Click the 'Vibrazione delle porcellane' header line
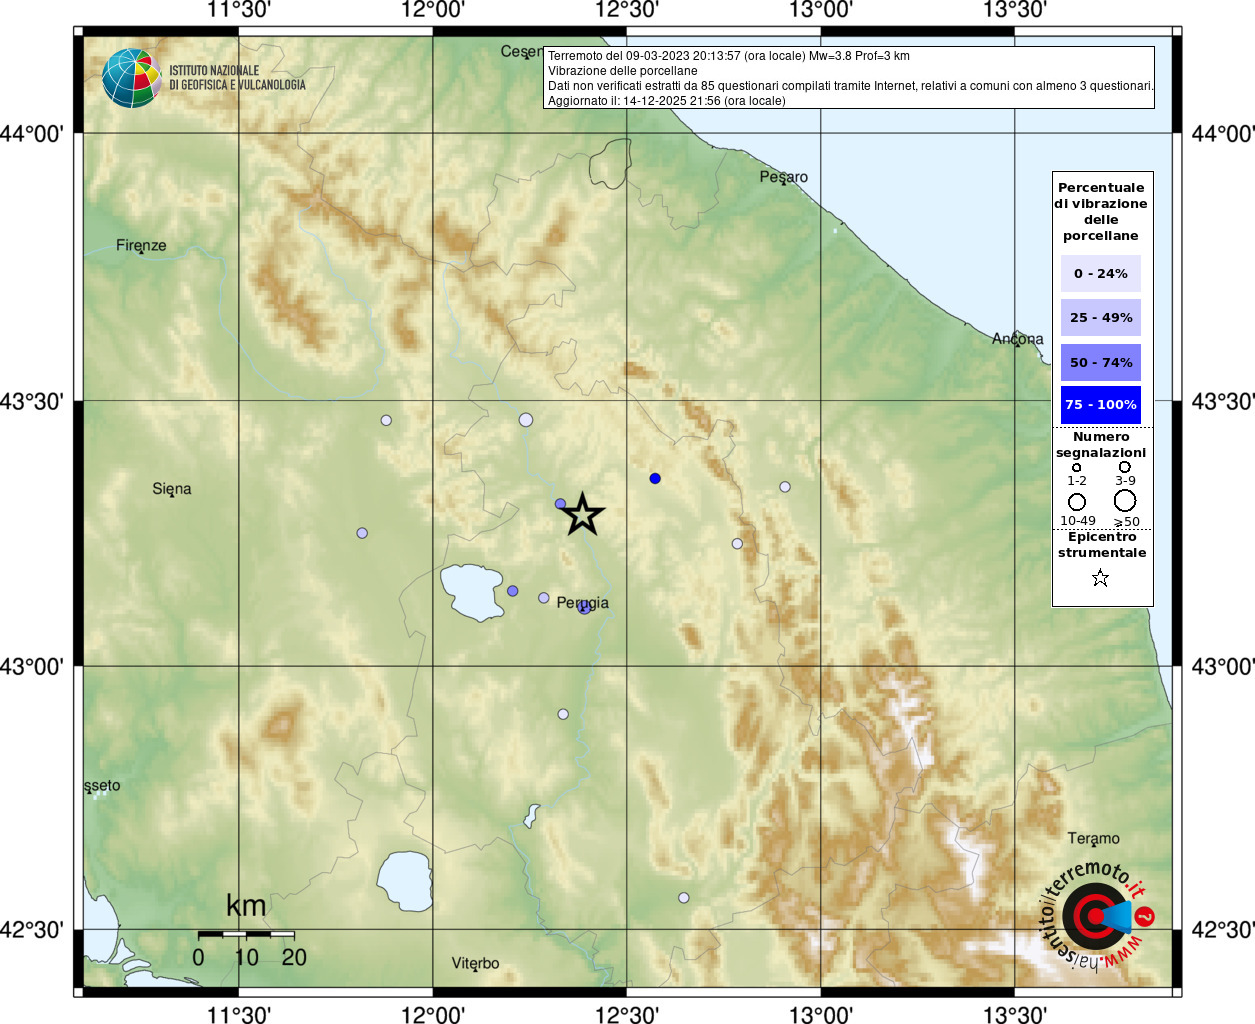Viewport: 1255px width, 1024px height. [x=623, y=71]
